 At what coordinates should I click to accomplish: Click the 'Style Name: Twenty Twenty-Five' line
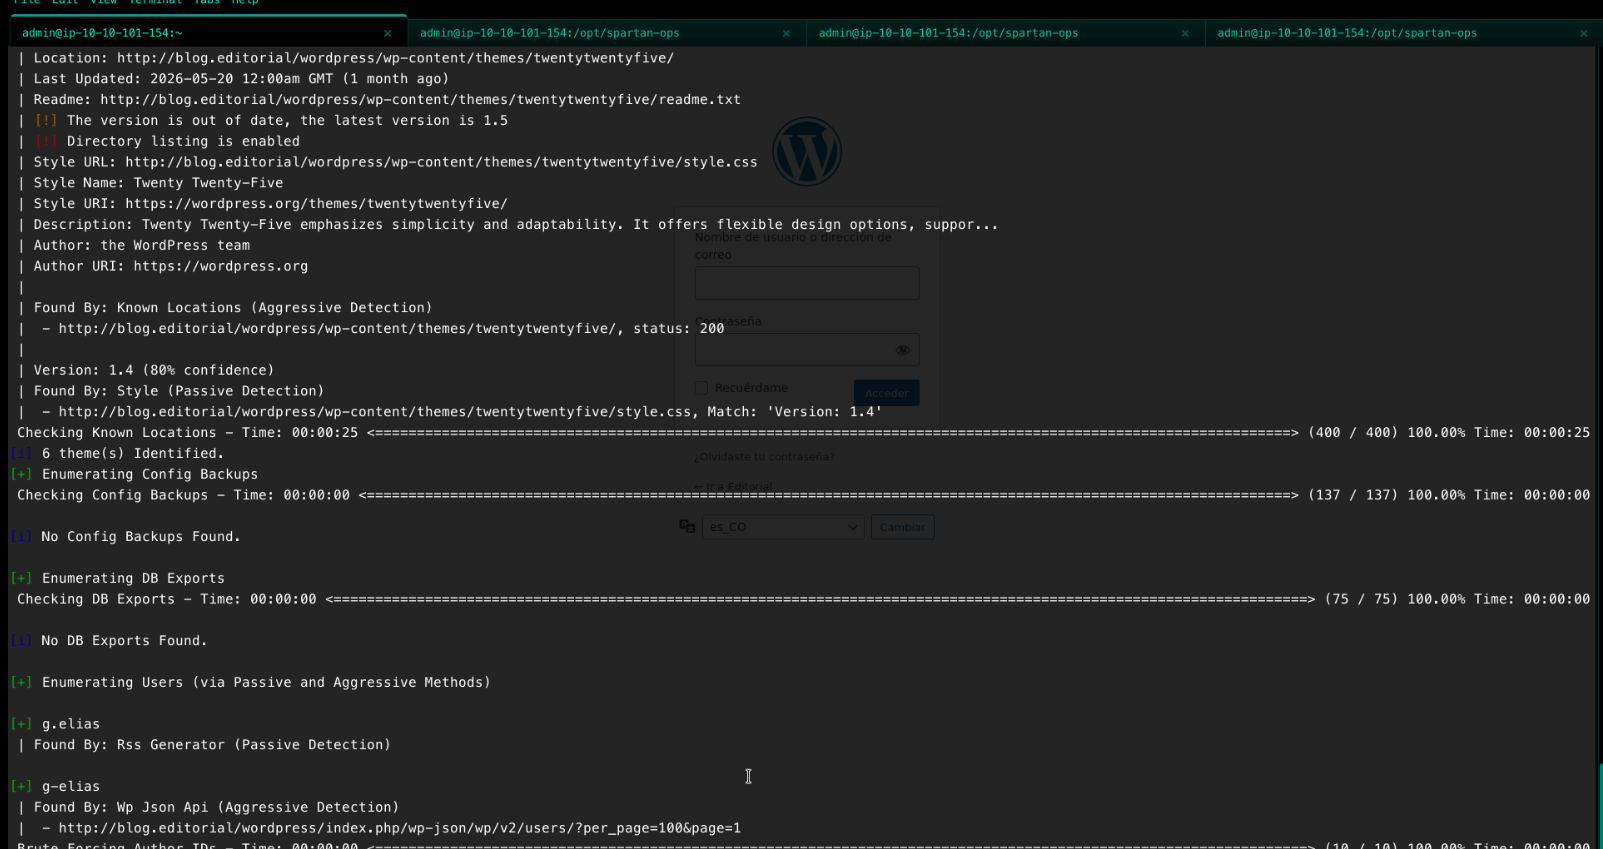tap(158, 183)
